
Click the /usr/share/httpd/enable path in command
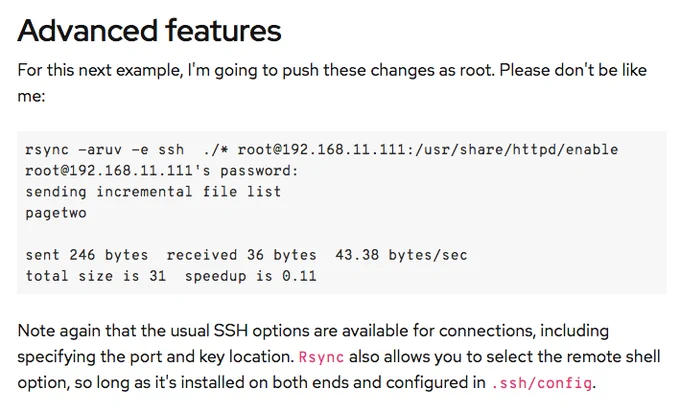coord(517,150)
